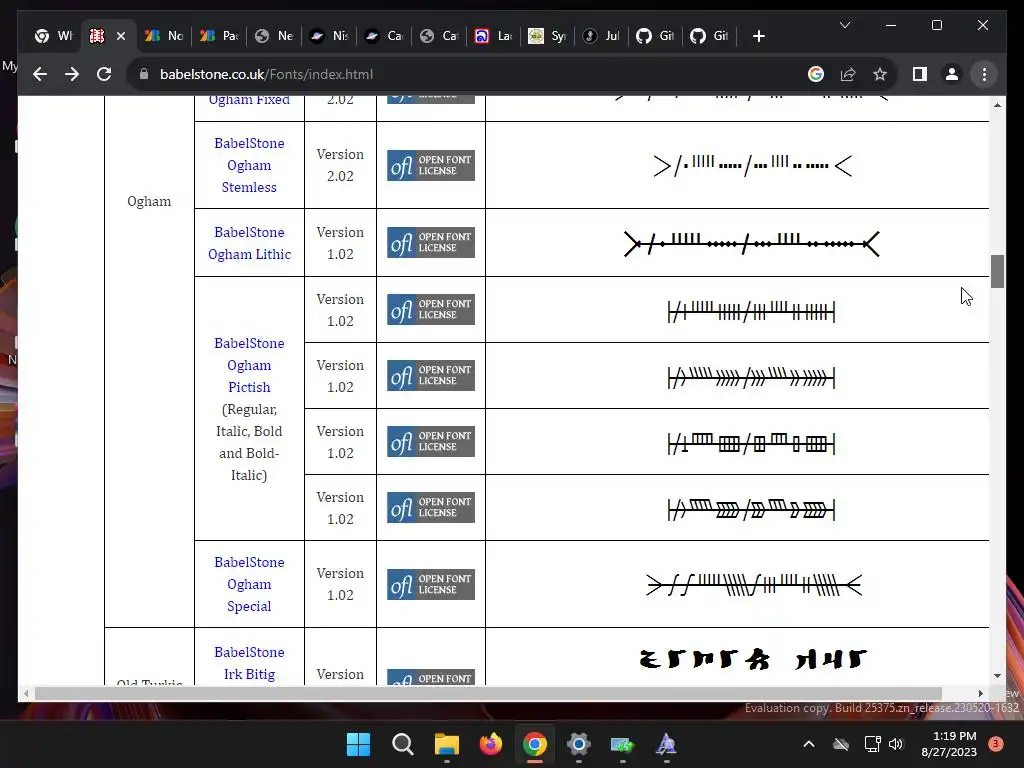Viewport: 1024px width, 768px height.
Task: Click the Ogham Lithic sample glyph image
Action: tap(752, 244)
